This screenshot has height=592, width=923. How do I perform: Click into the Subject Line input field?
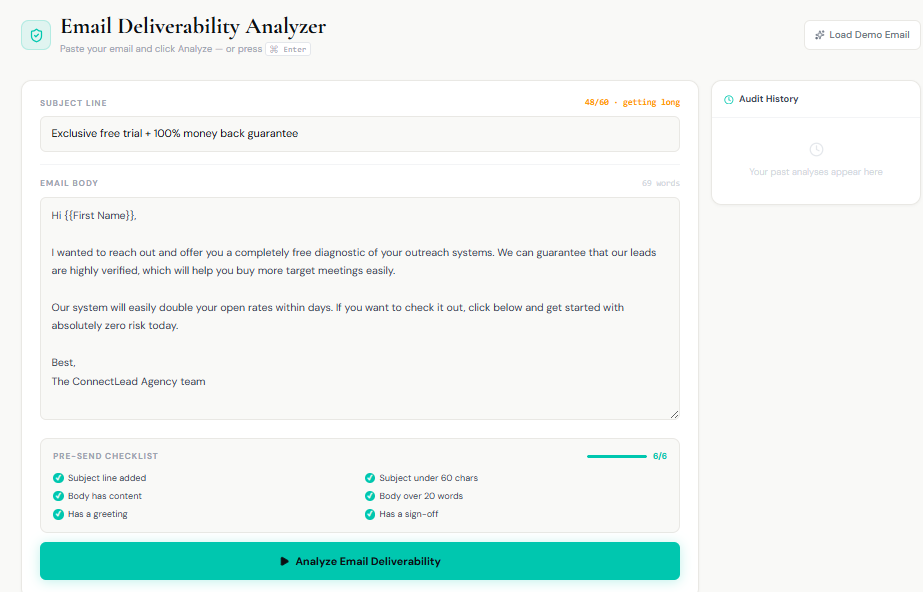[360, 134]
